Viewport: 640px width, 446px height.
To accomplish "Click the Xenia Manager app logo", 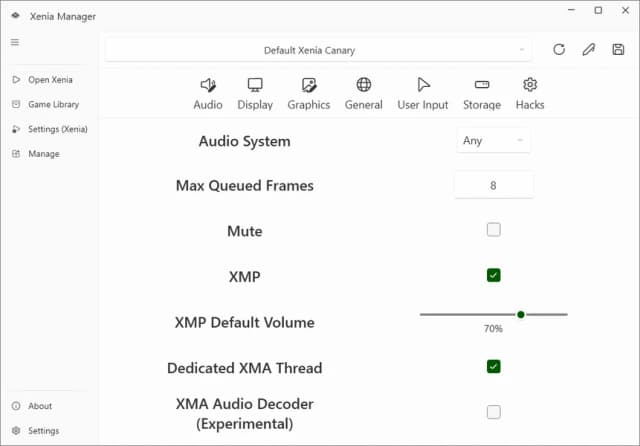I will (16, 16).
